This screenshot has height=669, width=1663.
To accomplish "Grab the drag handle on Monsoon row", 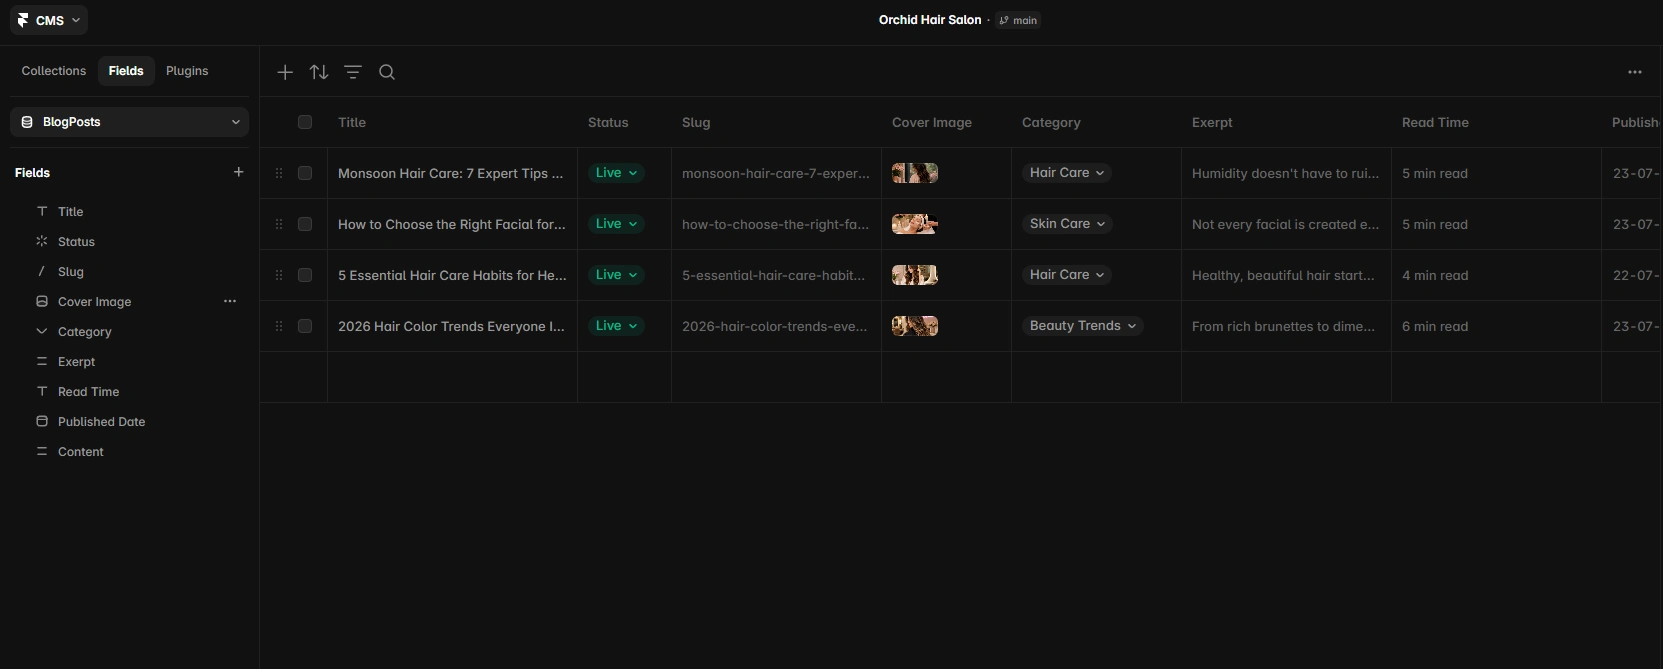I will [279, 173].
